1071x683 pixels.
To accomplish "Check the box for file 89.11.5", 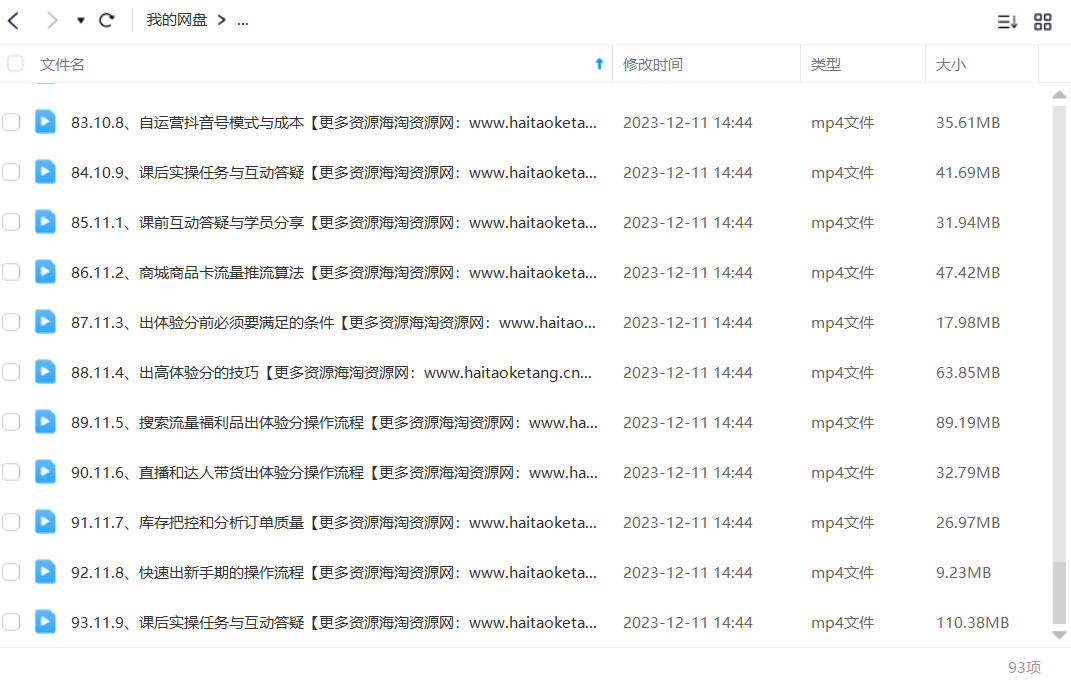I will [11, 422].
